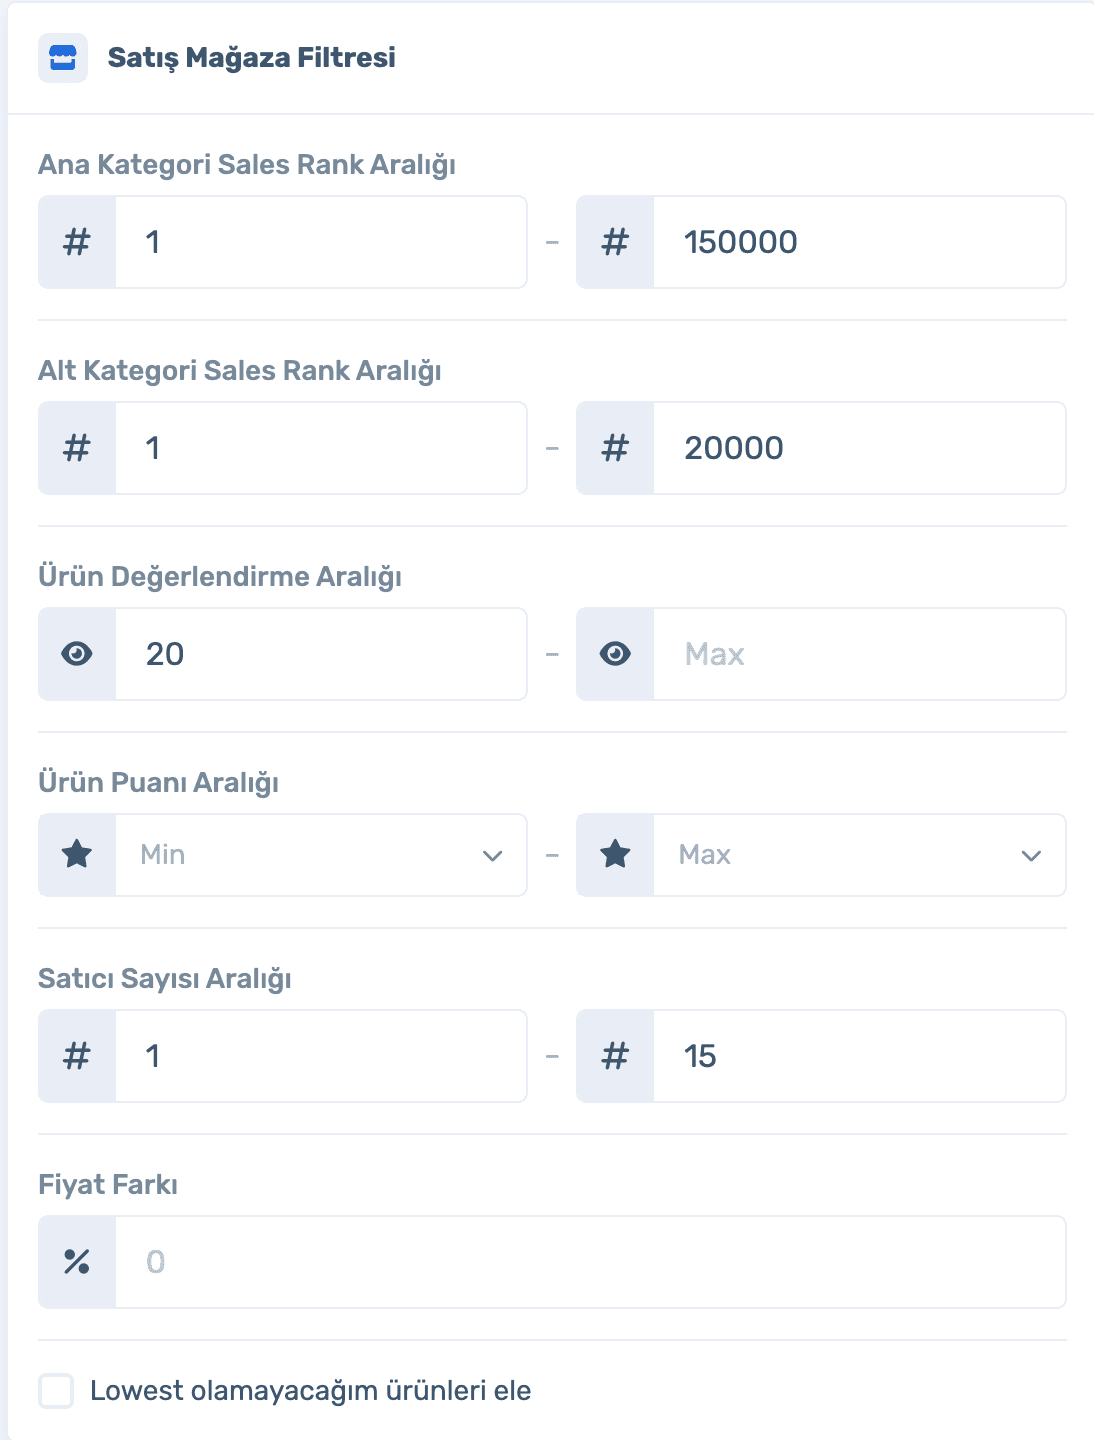Click the hash icon of Satıcı Sayısı minimum field
Screen dimensions: 1094x1440
click(77, 1056)
